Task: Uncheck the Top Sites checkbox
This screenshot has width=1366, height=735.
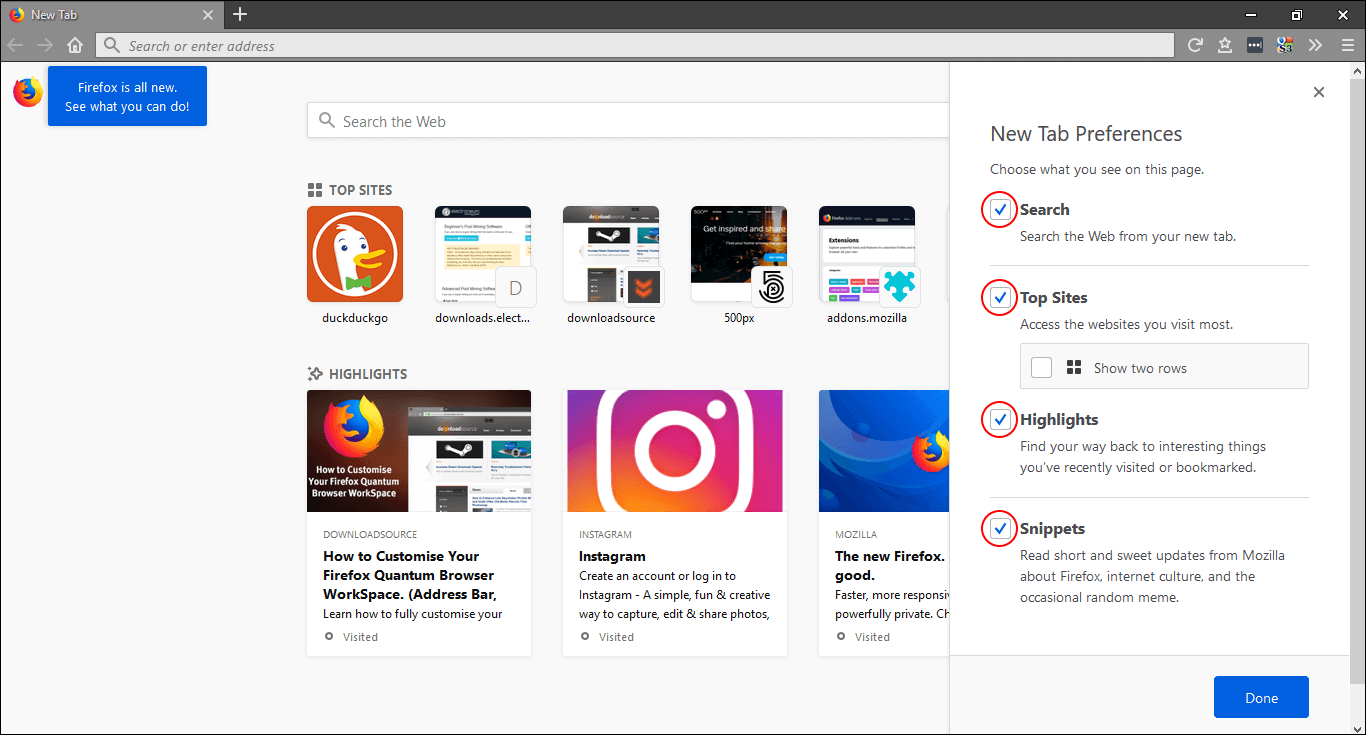Action: pyautogui.click(x=1000, y=298)
